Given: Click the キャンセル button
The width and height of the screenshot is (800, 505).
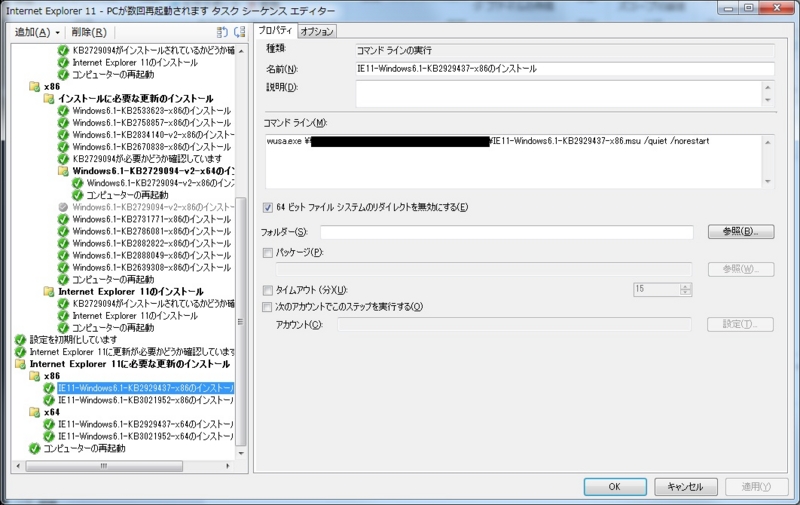Looking at the screenshot, I should pyautogui.click(x=686, y=487).
